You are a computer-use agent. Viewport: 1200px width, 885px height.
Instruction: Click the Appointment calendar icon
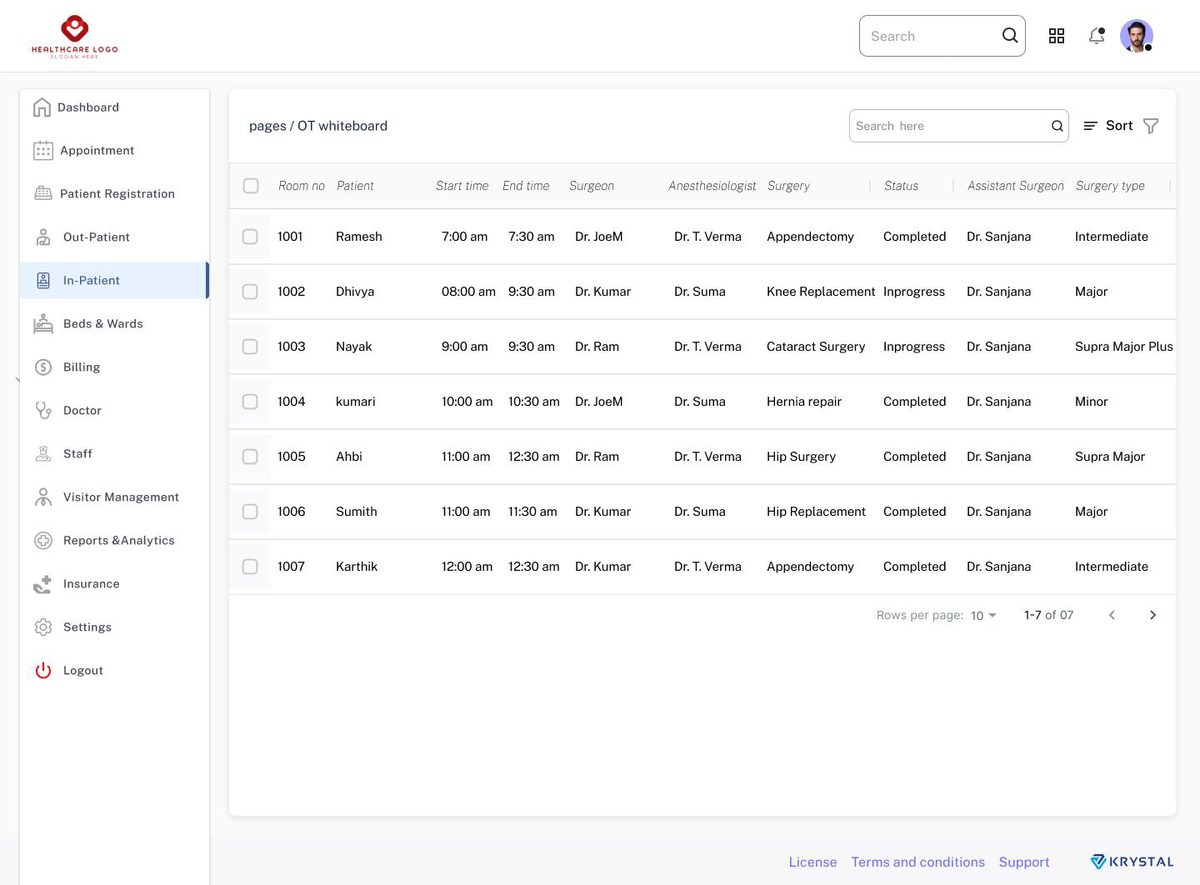pyautogui.click(x=43, y=150)
